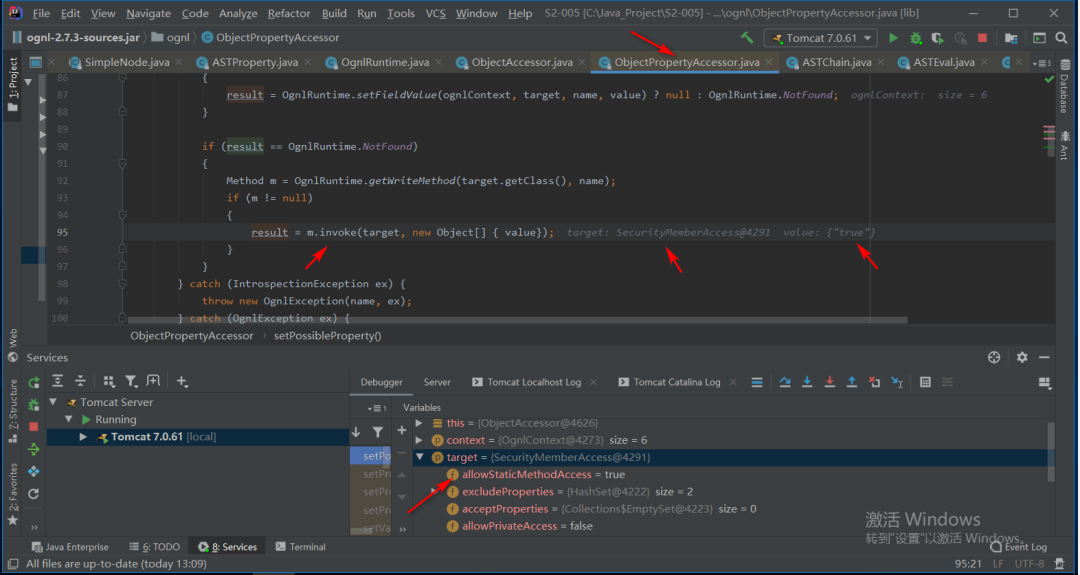This screenshot has height=575, width=1080.
Task: Click Expand All icon in Services toolbar
Action: point(58,381)
